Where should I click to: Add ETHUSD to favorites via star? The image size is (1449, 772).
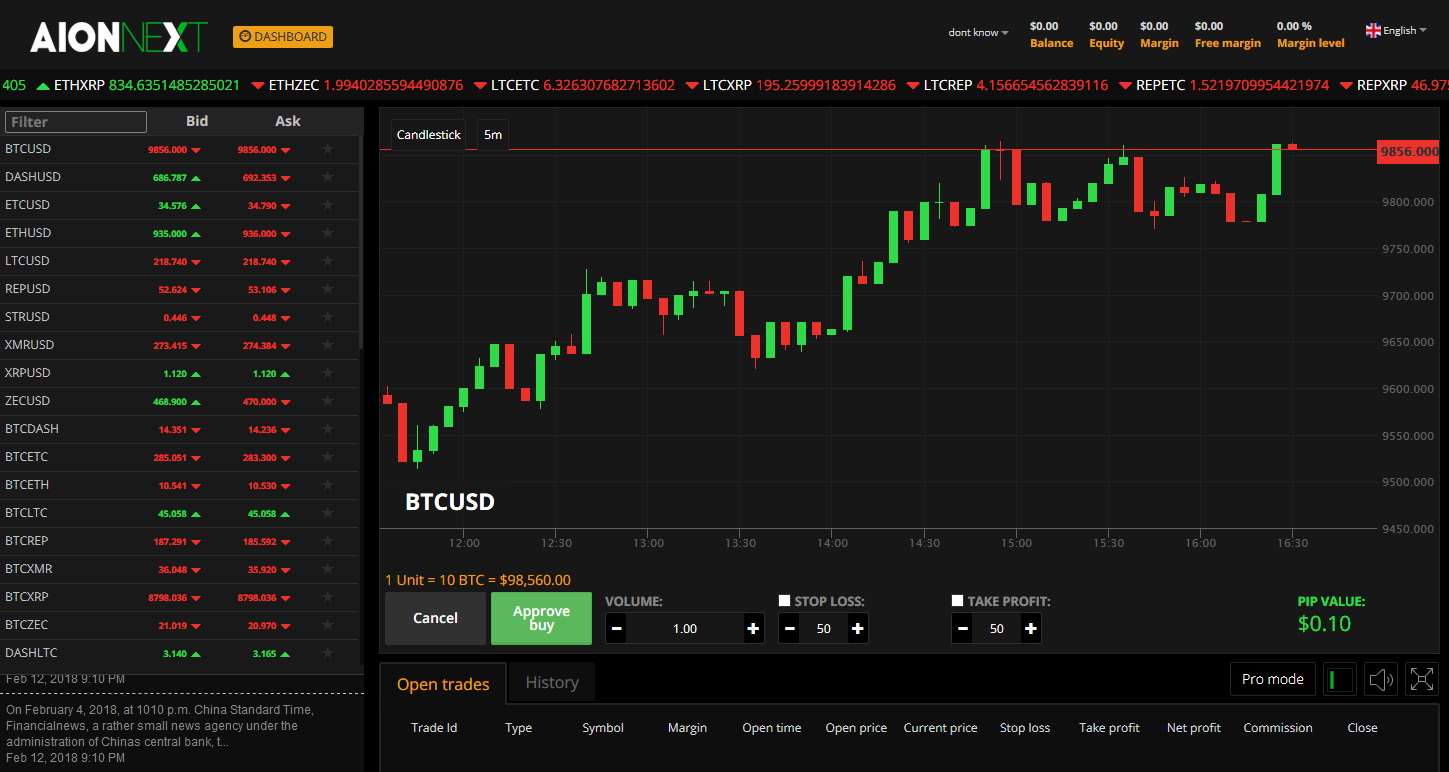pyautogui.click(x=327, y=233)
